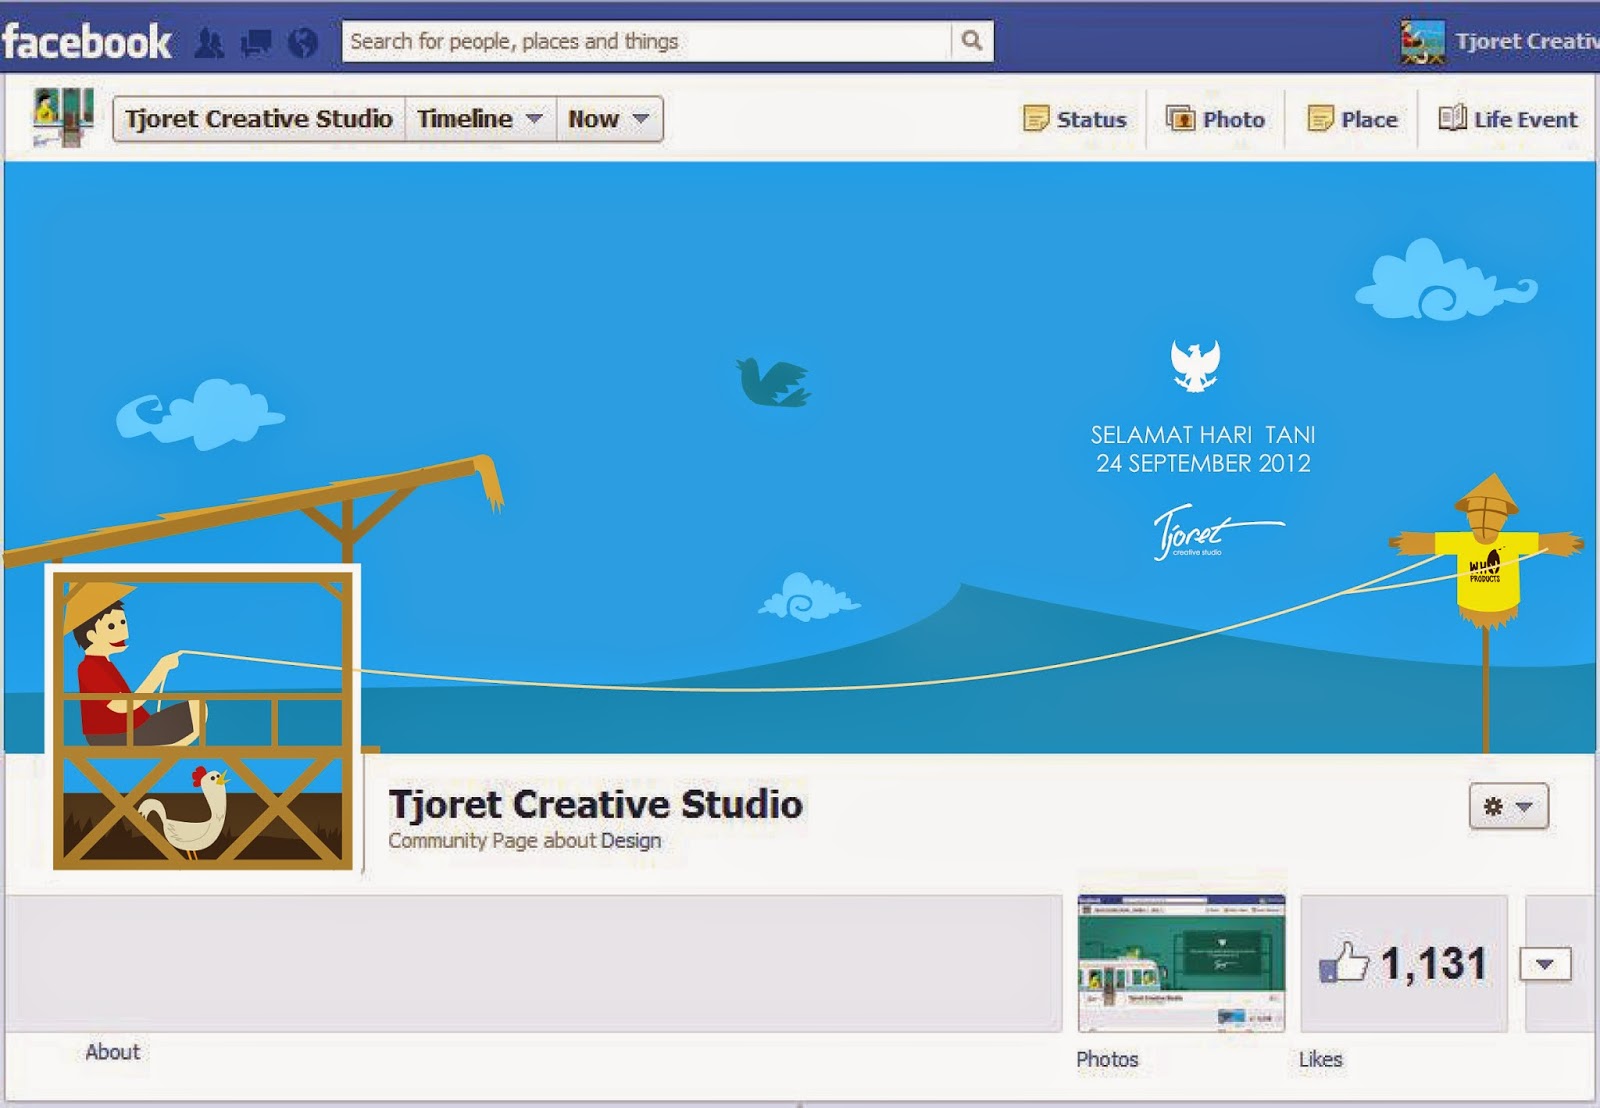Screen dimensions: 1600x1108
Task: Click Tjoret Creative Studio toolbar button
Action: pos(259,119)
